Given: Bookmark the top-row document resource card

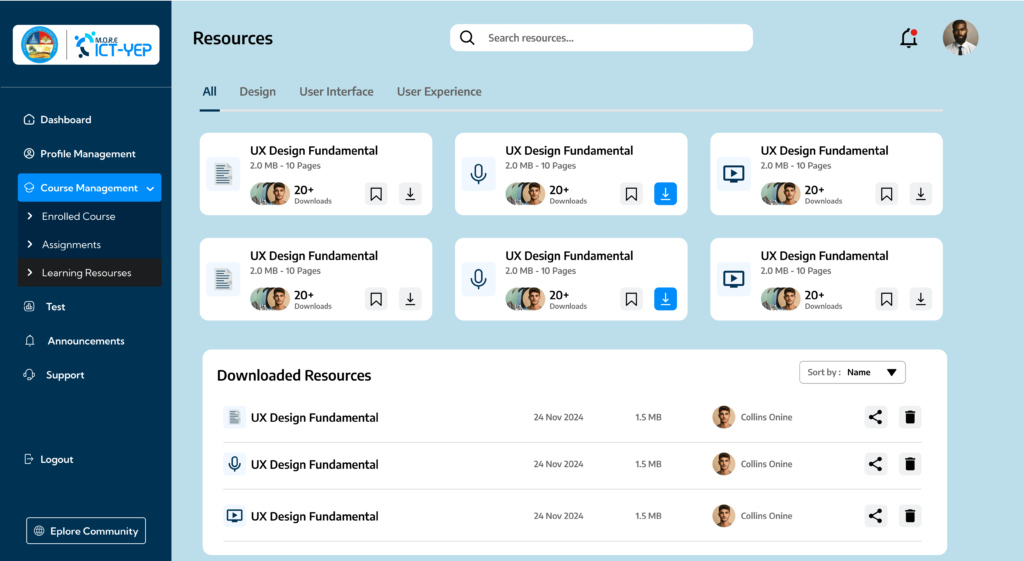Looking at the screenshot, I should point(376,194).
